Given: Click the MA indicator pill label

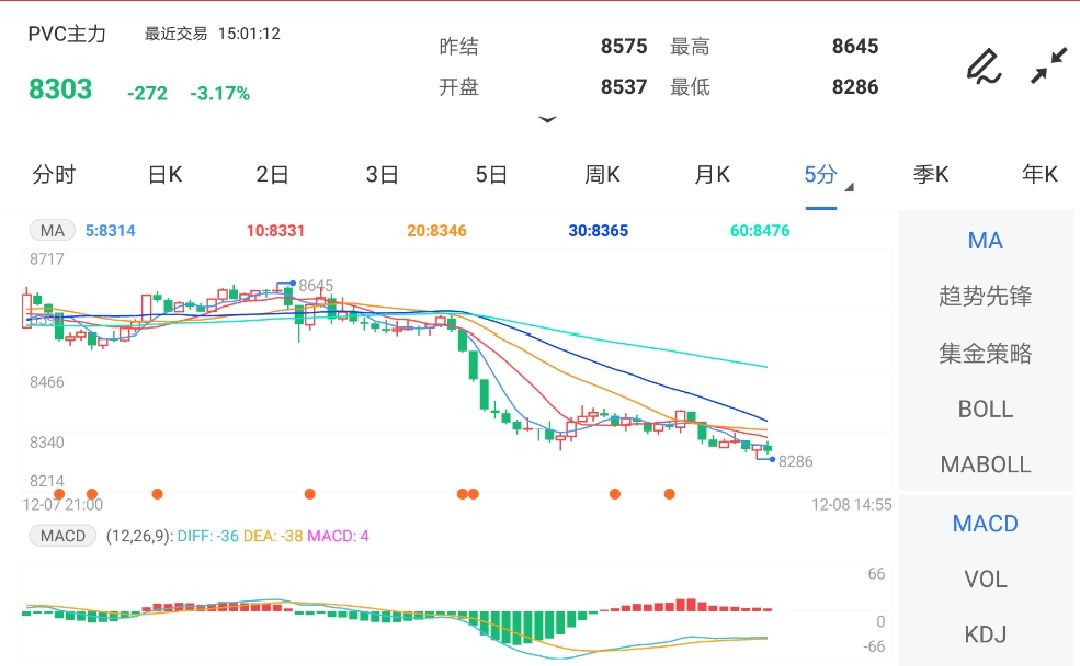Looking at the screenshot, I should [x=52, y=230].
